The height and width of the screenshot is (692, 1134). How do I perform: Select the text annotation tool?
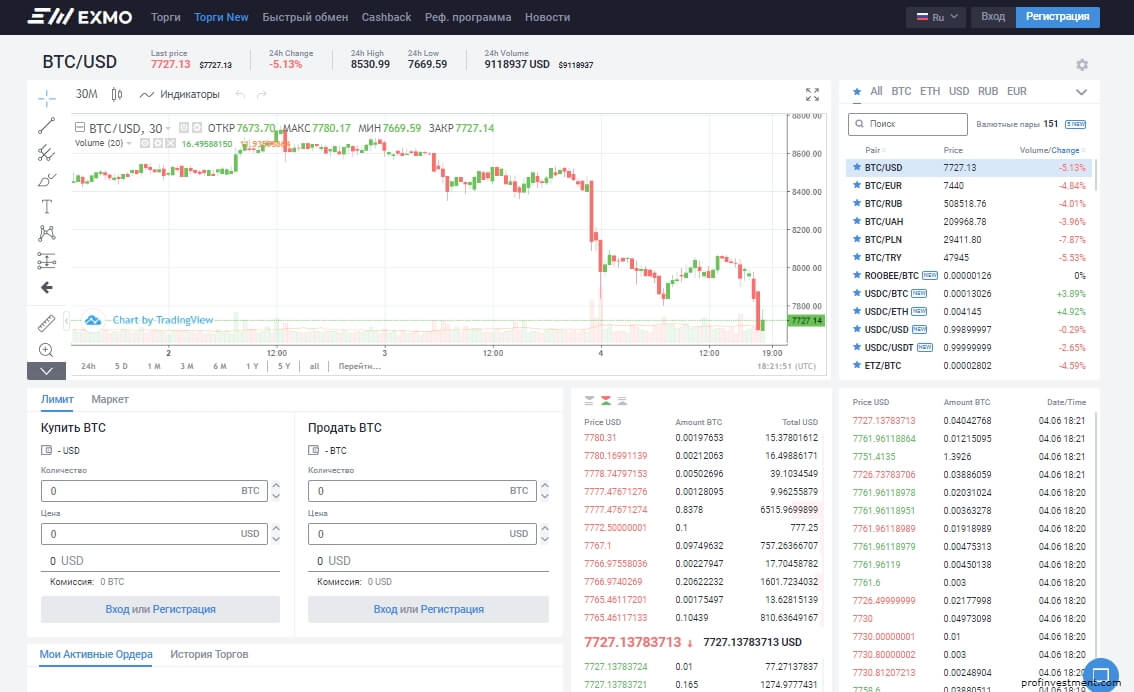coord(47,207)
